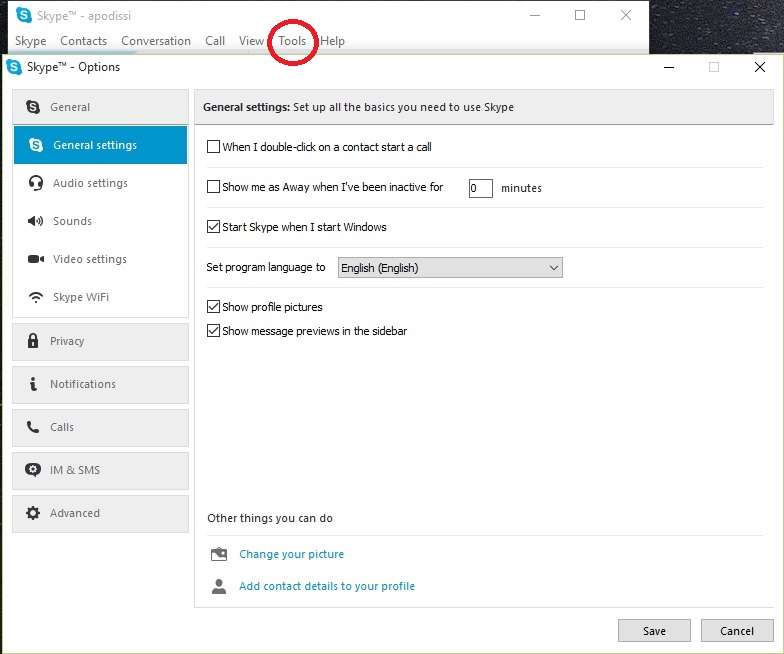
Task: Uncheck Start Skype when I start Windows
Action: coord(214,226)
